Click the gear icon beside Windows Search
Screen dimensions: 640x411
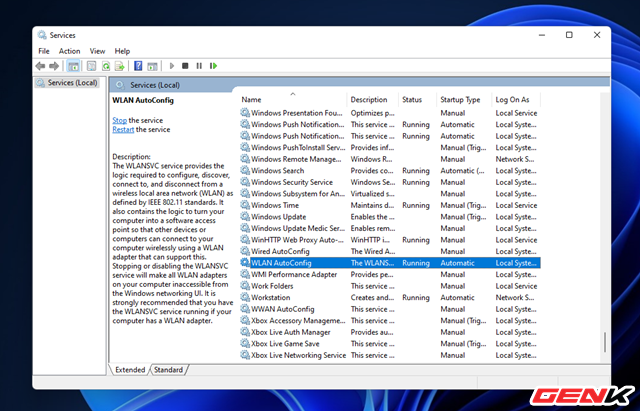coord(245,170)
